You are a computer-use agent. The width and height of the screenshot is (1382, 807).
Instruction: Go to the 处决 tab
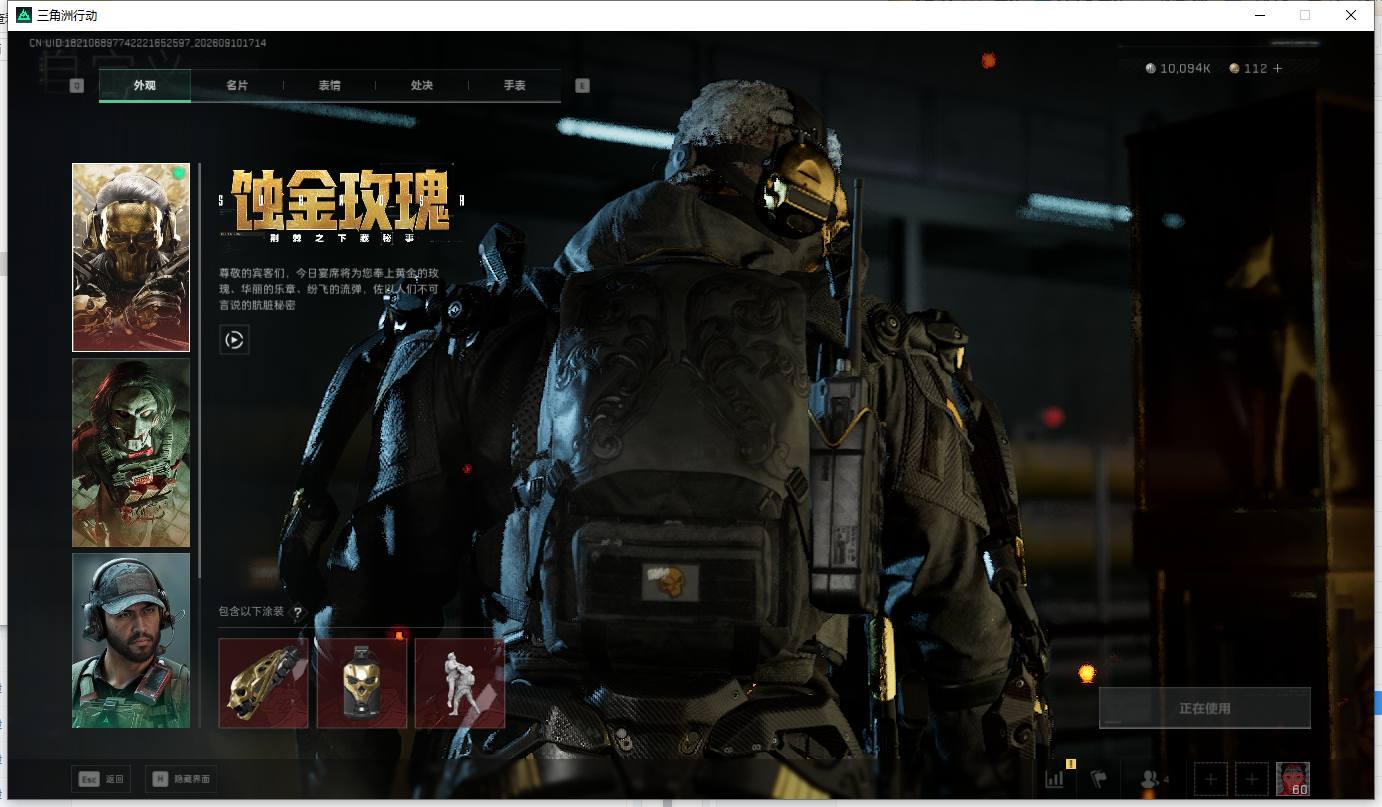pyautogui.click(x=422, y=86)
